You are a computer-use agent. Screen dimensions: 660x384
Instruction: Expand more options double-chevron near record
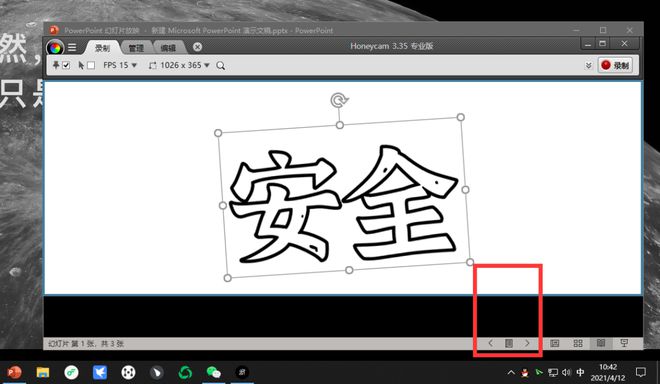(x=588, y=65)
